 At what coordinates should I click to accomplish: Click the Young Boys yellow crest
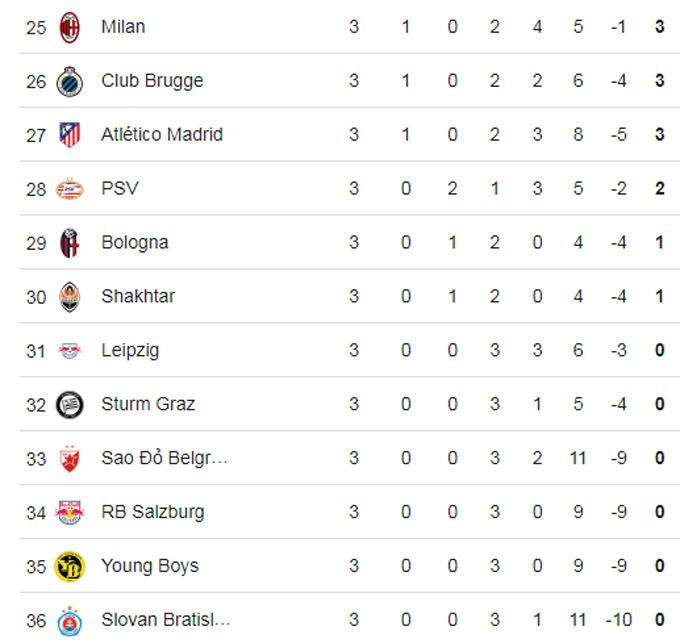pyautogui.click(x=69, y=567)
